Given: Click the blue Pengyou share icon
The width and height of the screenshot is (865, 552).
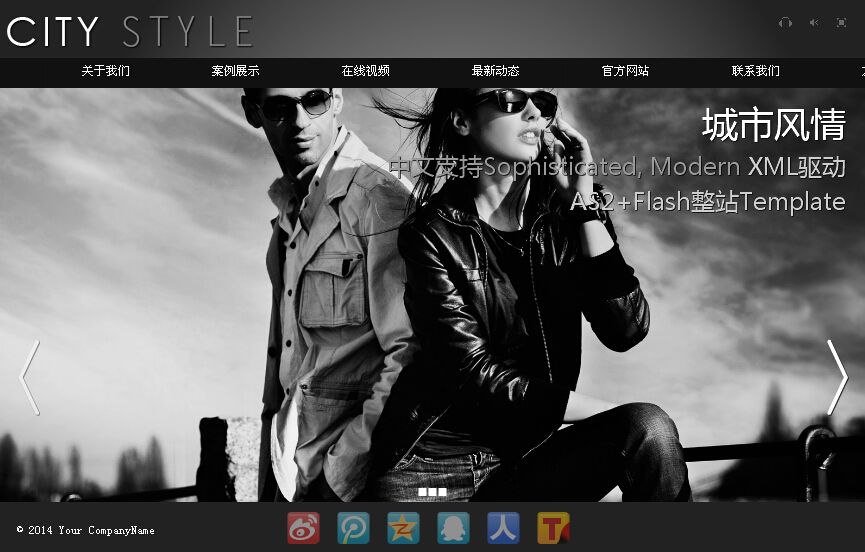Looking at the screenshot, I should pyautogui.click(x=353, y=527).
